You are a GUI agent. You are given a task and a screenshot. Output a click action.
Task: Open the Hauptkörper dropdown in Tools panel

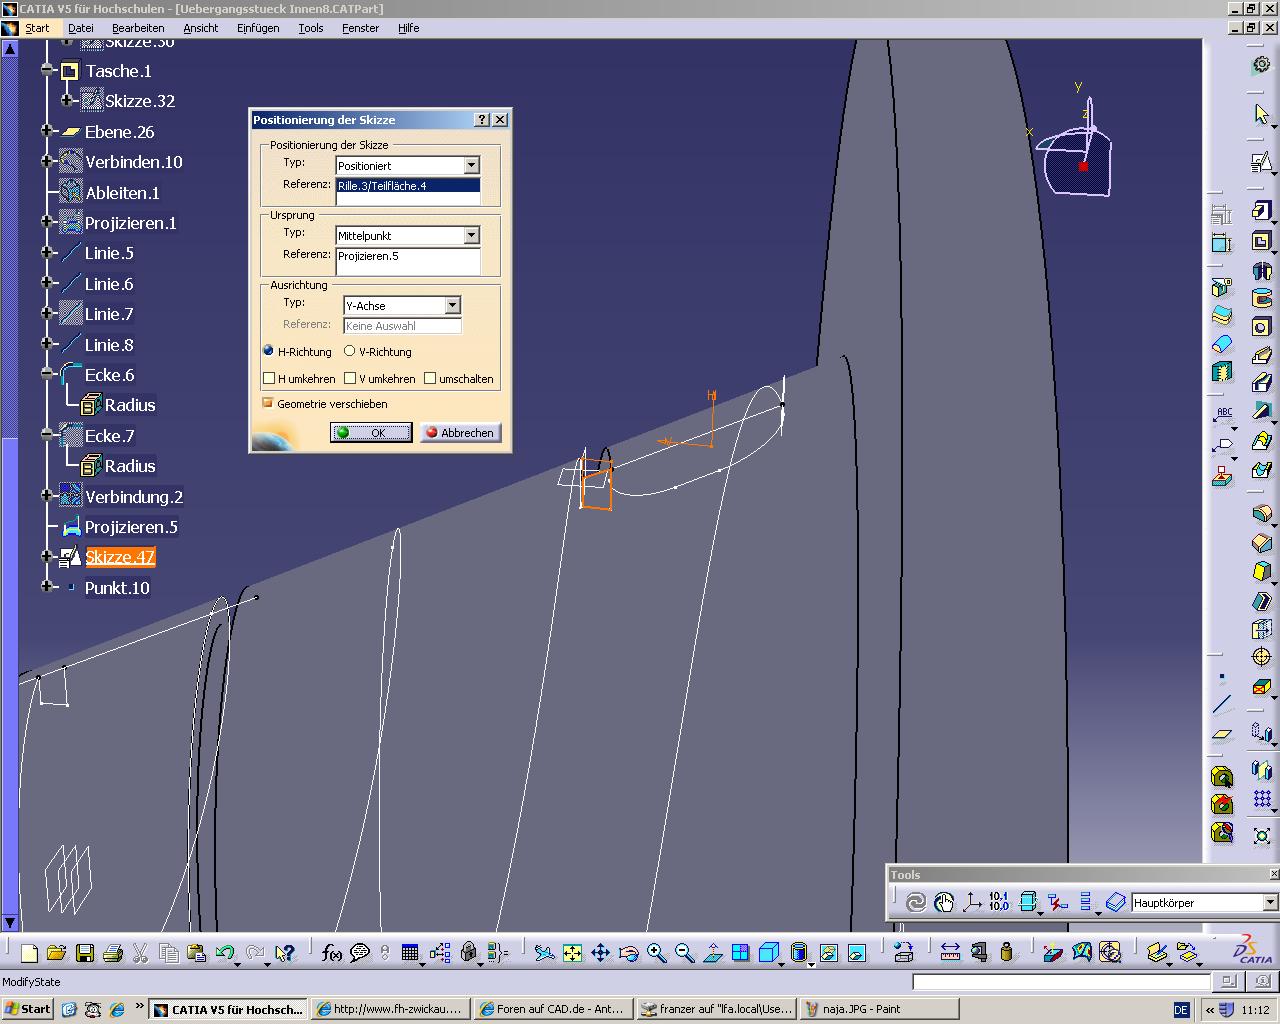(x=1270, y=902)
